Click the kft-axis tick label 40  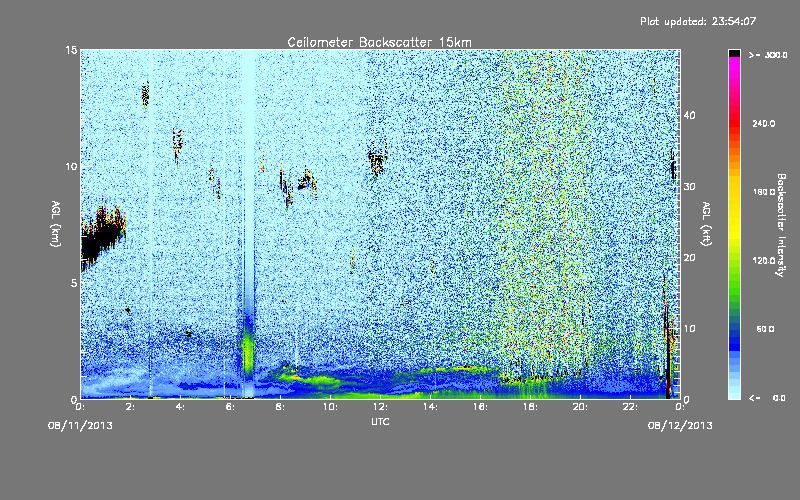click(689, 115)
